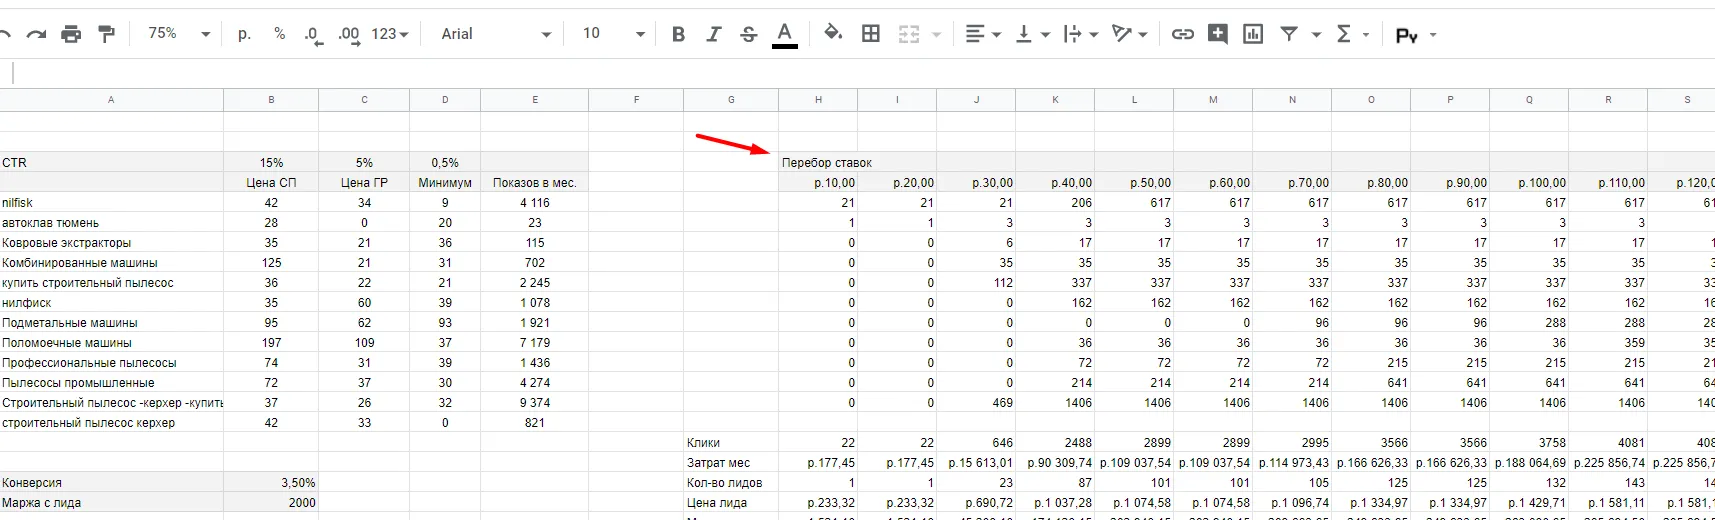Insert a comment using the plus bubble icon
The height and width of the screenshot is (520, 1715).
(x=1218, y=34)
